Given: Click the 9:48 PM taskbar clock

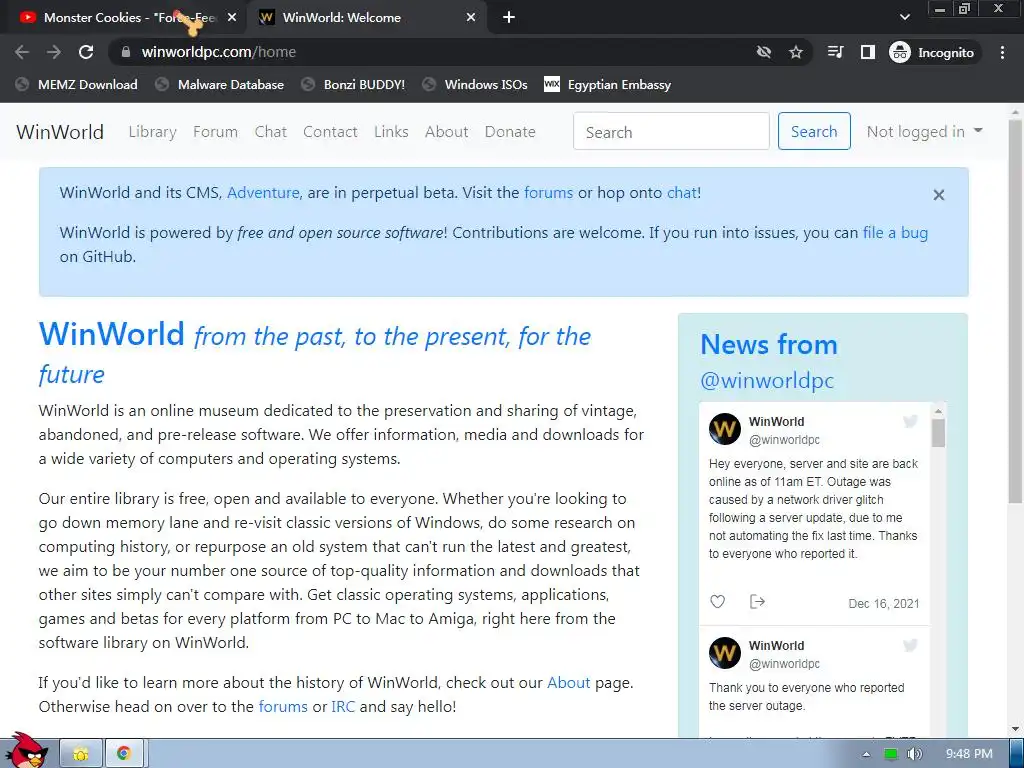Looking at the screenshot, I should pyautogui.click(x=969, y=754).
